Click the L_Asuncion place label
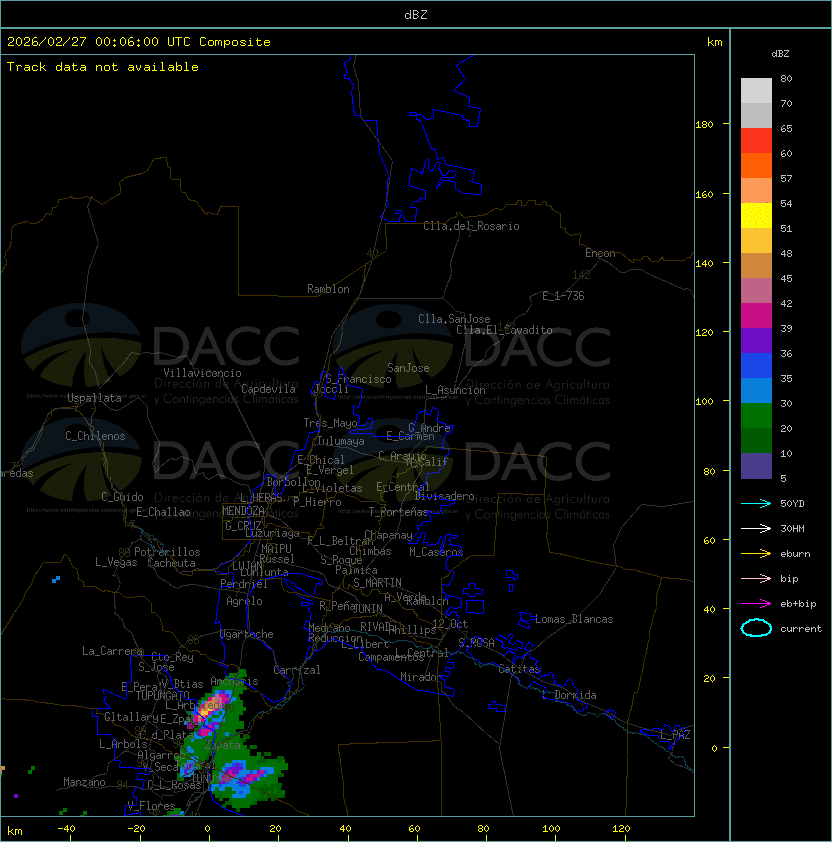 [455, 390]
